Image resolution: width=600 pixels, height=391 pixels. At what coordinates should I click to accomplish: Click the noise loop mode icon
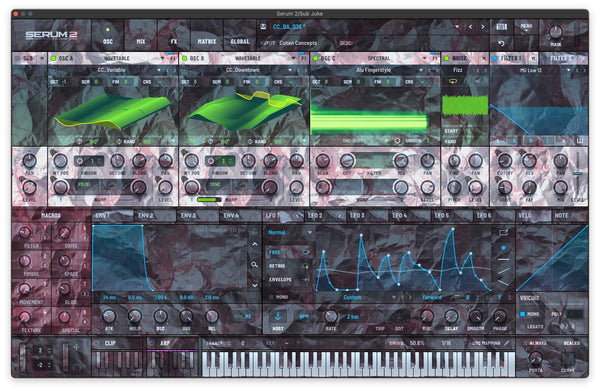453,81
